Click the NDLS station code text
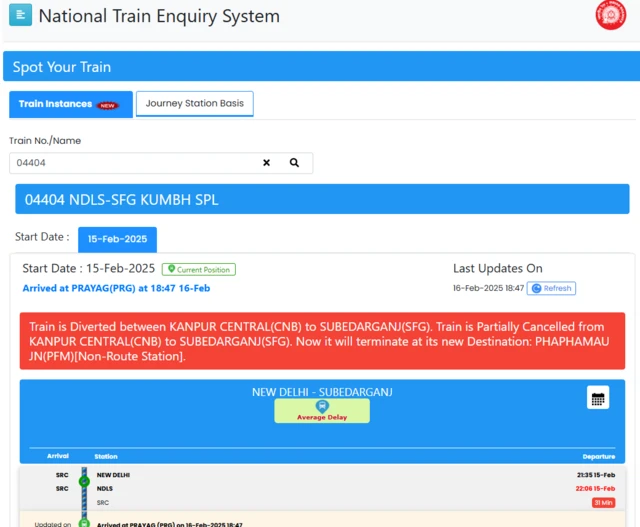 click(x=104, y=488)
